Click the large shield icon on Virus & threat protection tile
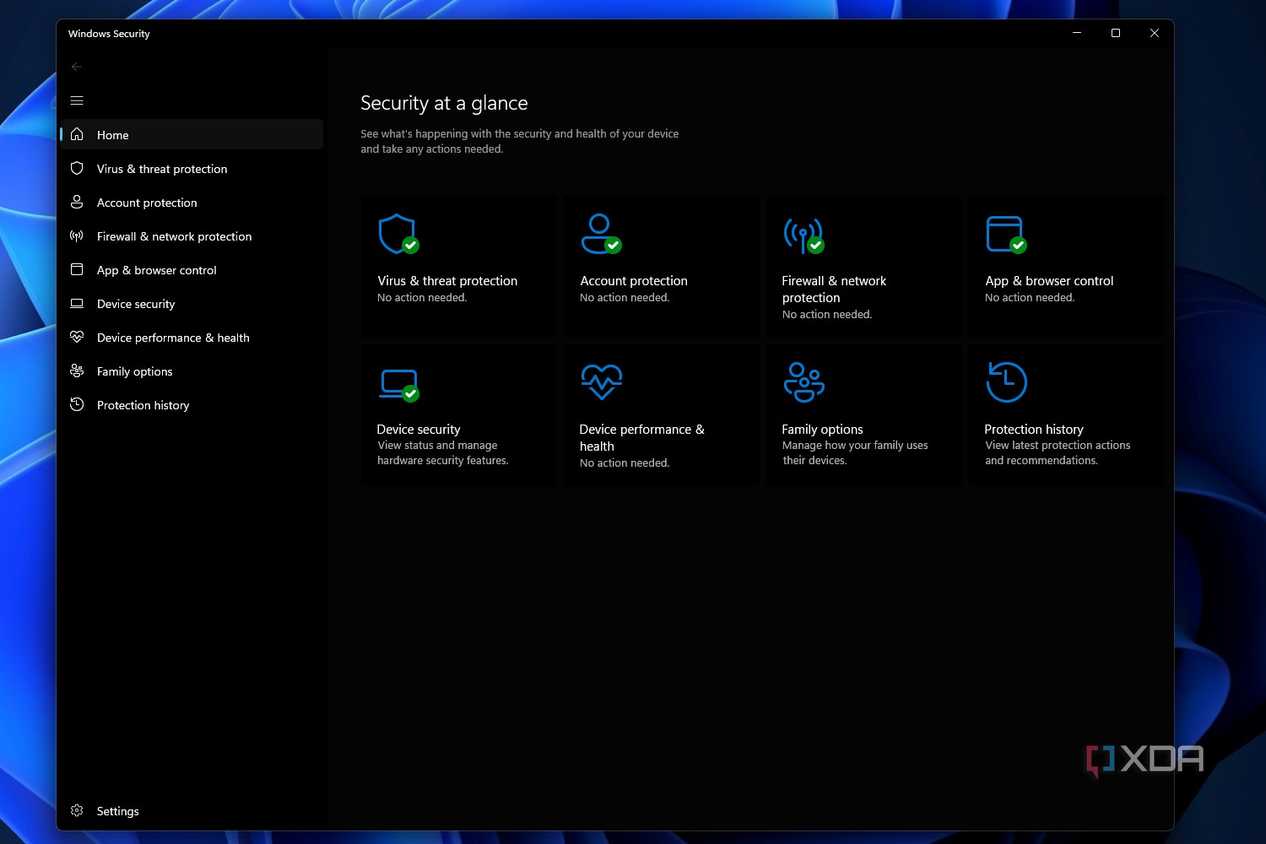Image resolution: width=1266 pixels, height=844 pixels. click(398, 234)
